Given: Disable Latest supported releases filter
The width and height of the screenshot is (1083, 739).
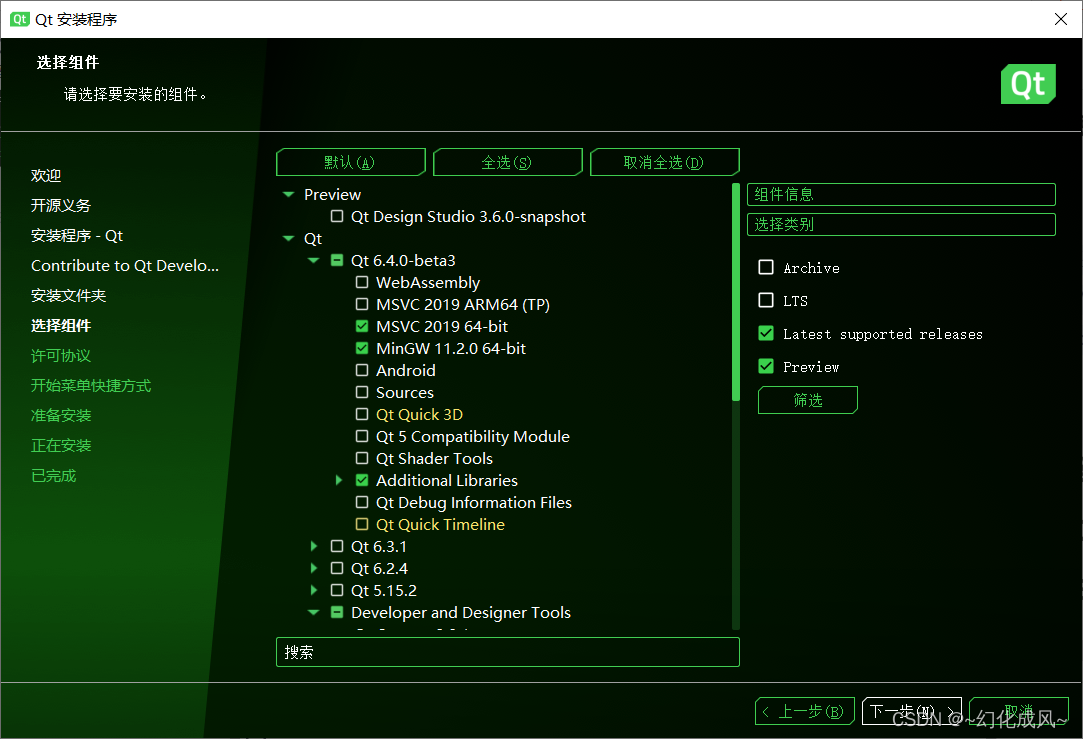Looking at the screenshot, I should (x=766, y=334).
